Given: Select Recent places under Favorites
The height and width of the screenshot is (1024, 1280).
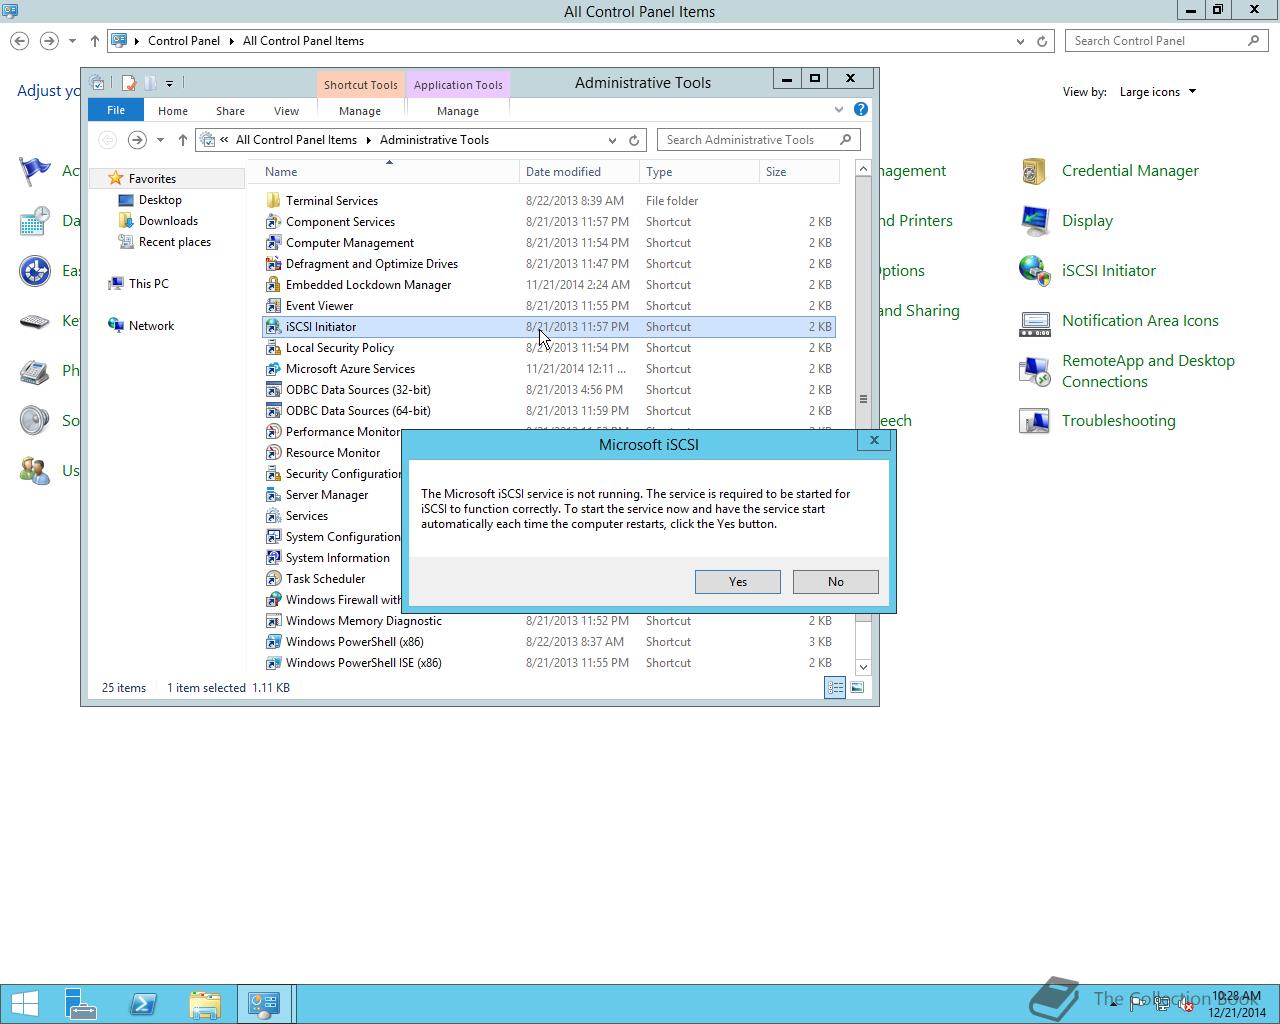Looking at the screenshot, I should pyautogui.click(x=174, y=242).
